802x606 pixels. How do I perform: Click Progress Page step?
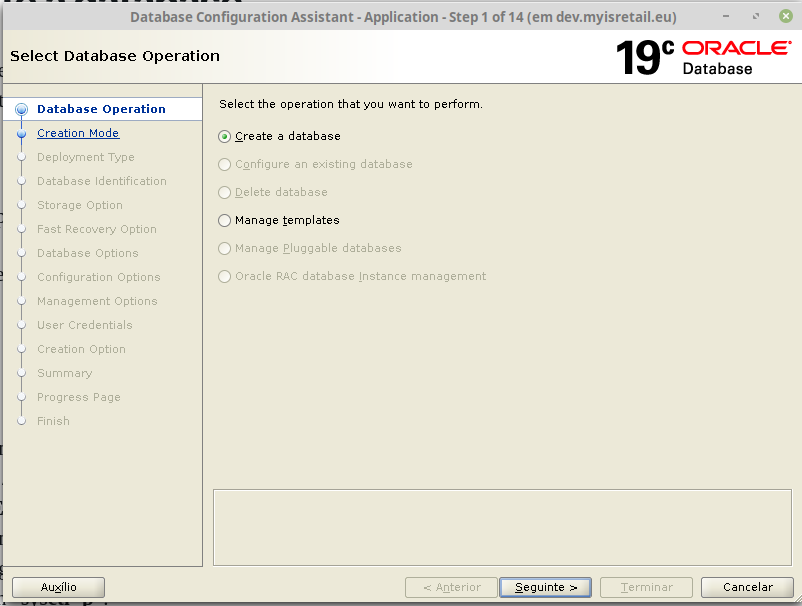[79, 397]
